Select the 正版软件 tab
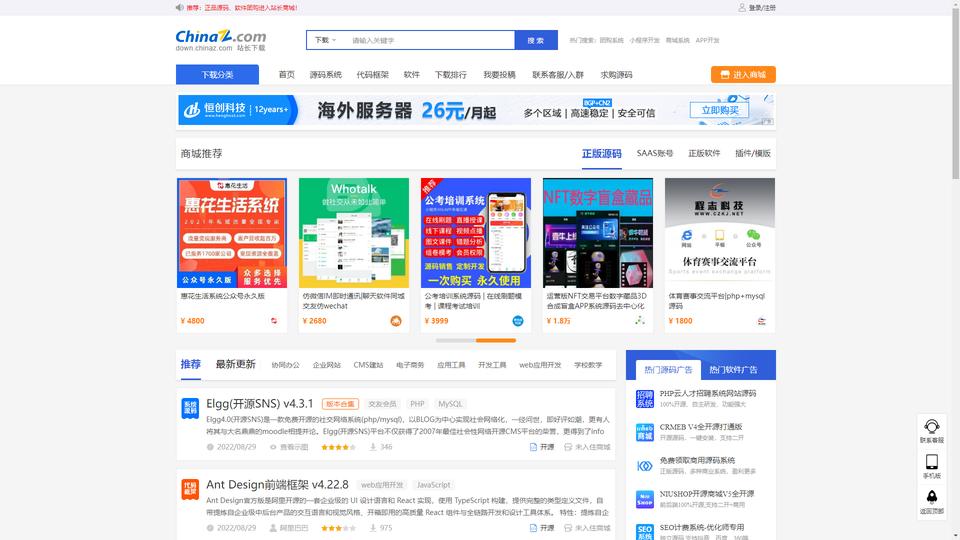960x540 pixels. [x=704, y=154]
